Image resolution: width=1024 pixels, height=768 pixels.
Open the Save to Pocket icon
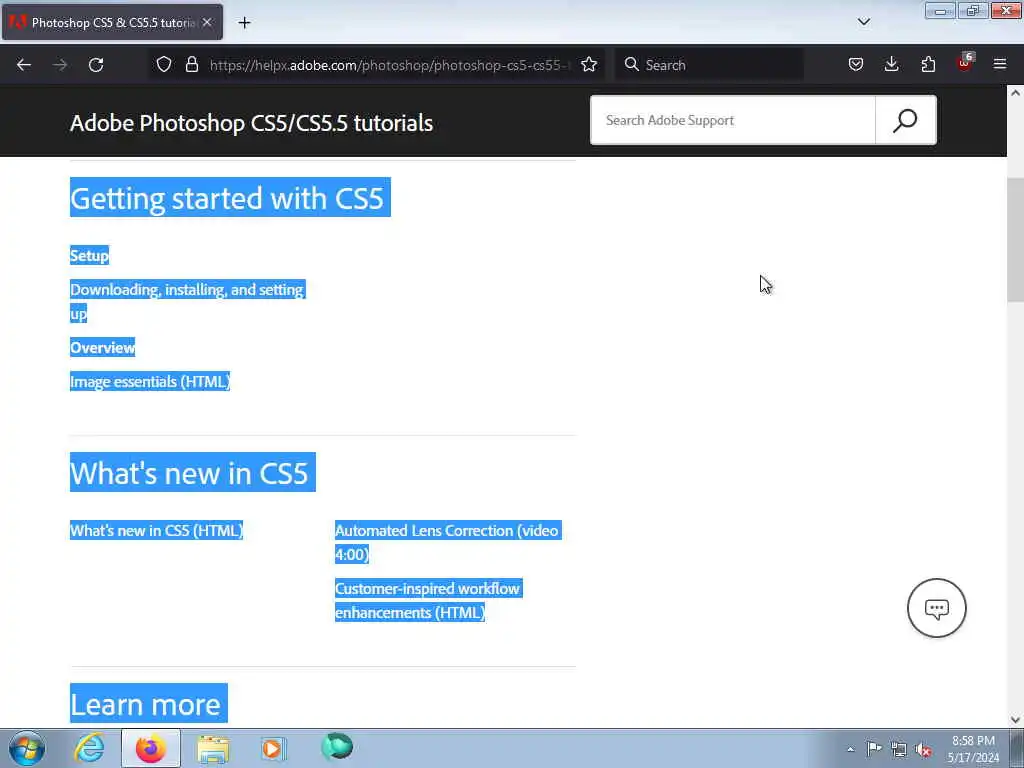[x=856, y=65]
